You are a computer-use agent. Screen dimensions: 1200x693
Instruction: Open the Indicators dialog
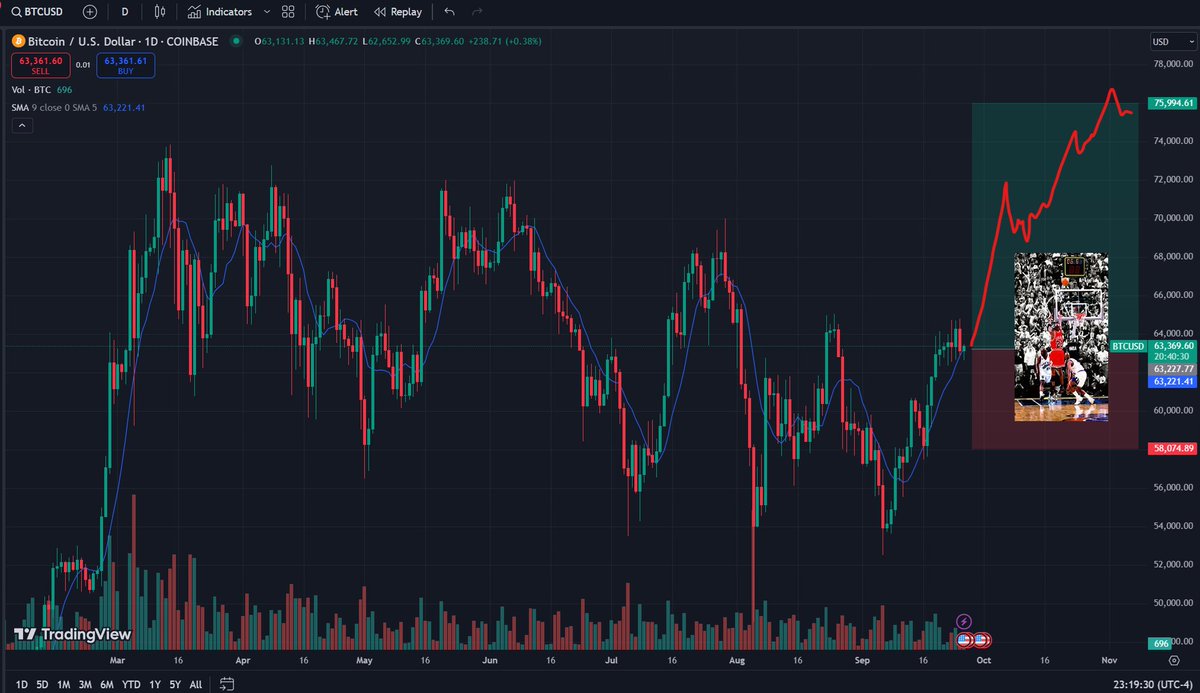(220, 12)
